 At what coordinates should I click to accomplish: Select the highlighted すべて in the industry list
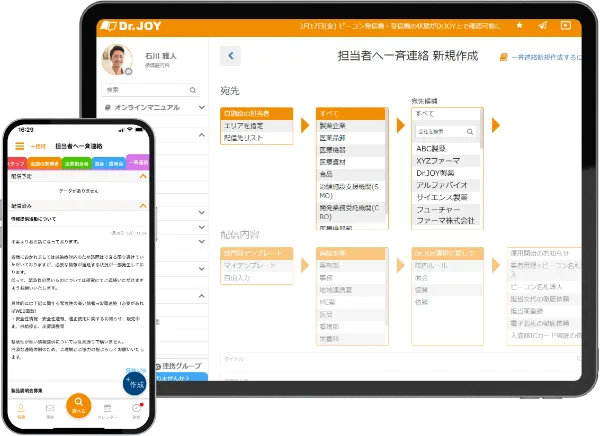[351, 114]
